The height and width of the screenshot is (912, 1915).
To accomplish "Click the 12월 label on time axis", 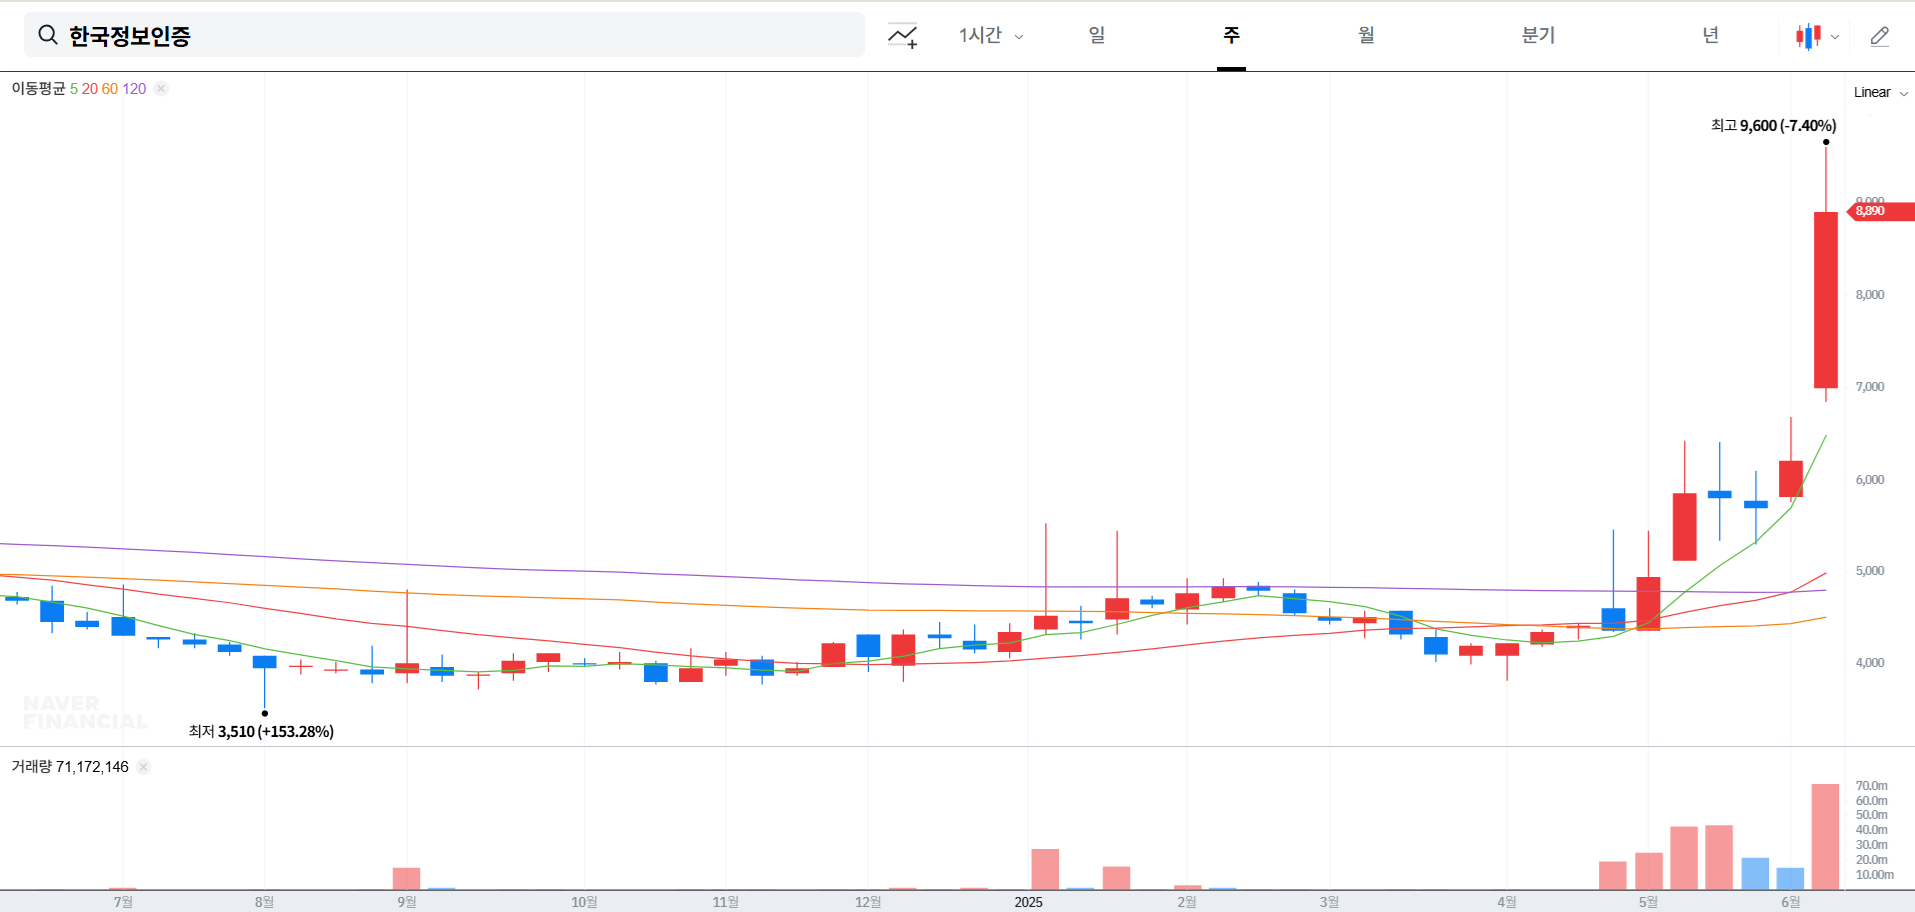I will click(x=868, y=902).
